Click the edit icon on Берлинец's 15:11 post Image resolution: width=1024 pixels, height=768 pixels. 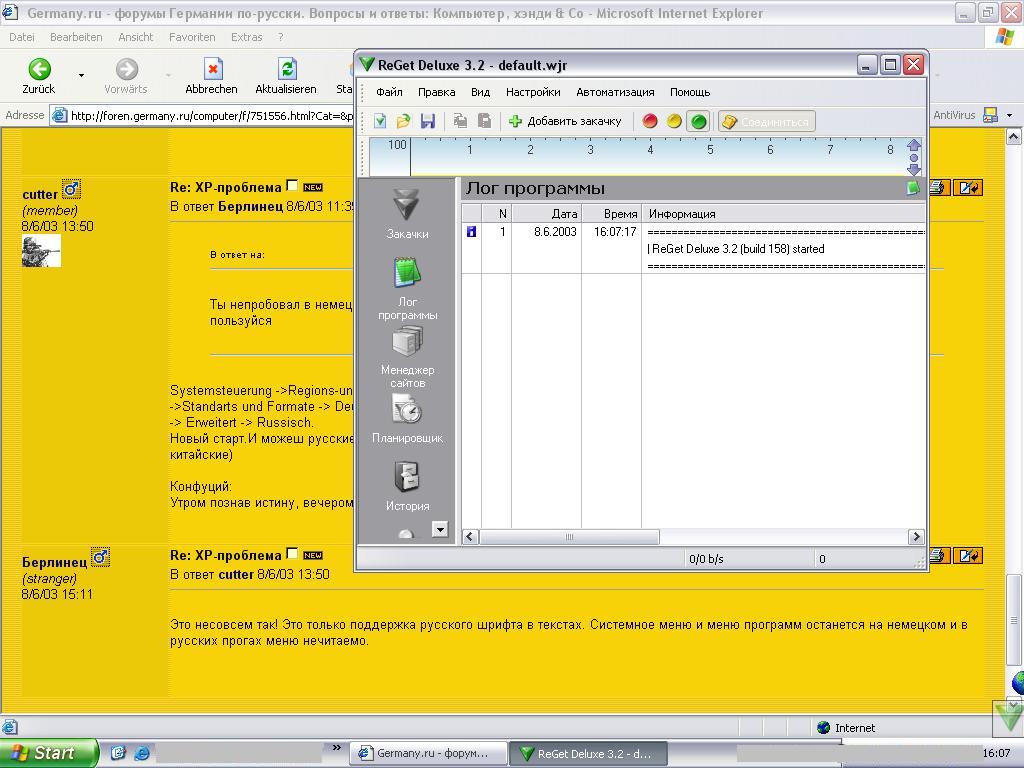[967, 556]
